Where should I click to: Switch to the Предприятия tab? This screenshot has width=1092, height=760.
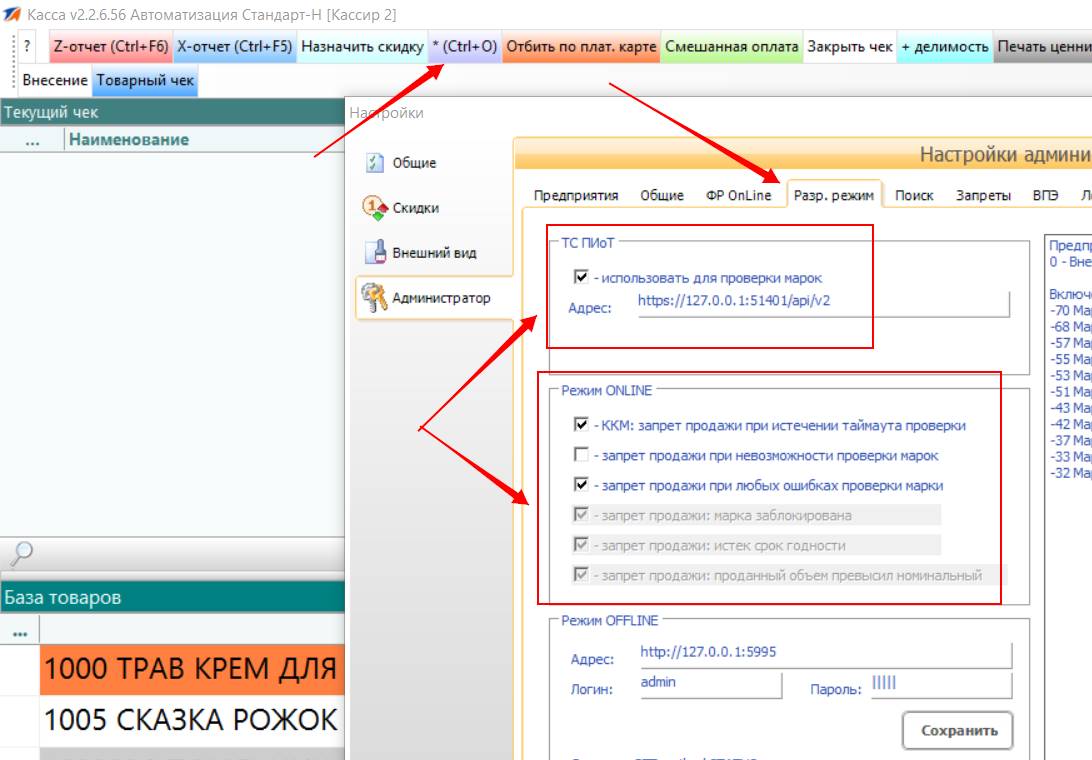pyautogui.click(x=576, y=196)
